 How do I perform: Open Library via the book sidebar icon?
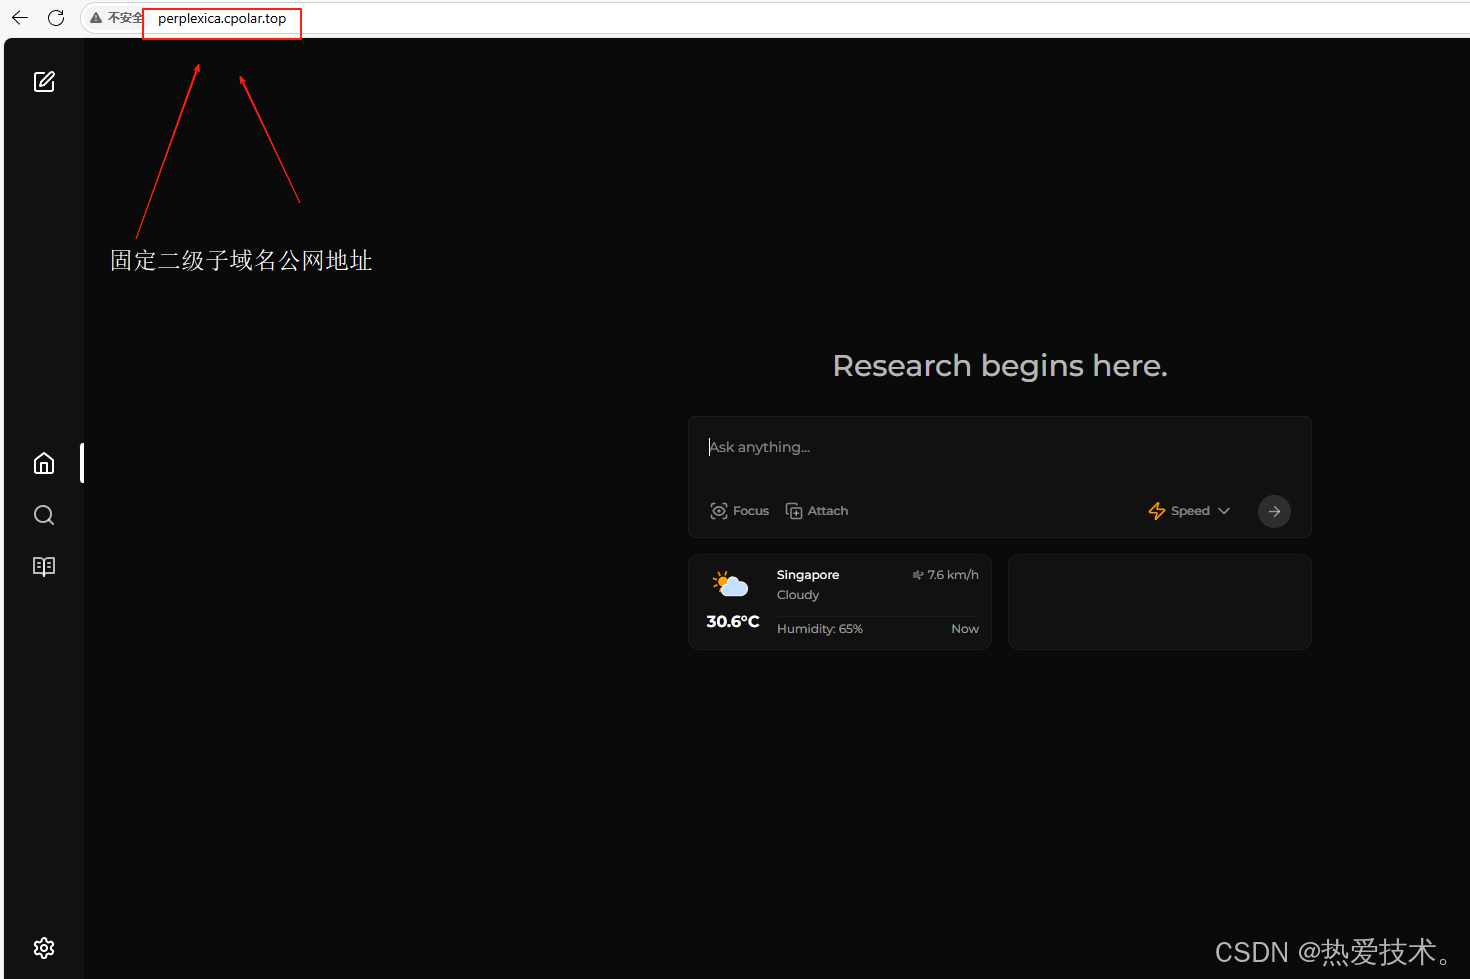[44, 566]
